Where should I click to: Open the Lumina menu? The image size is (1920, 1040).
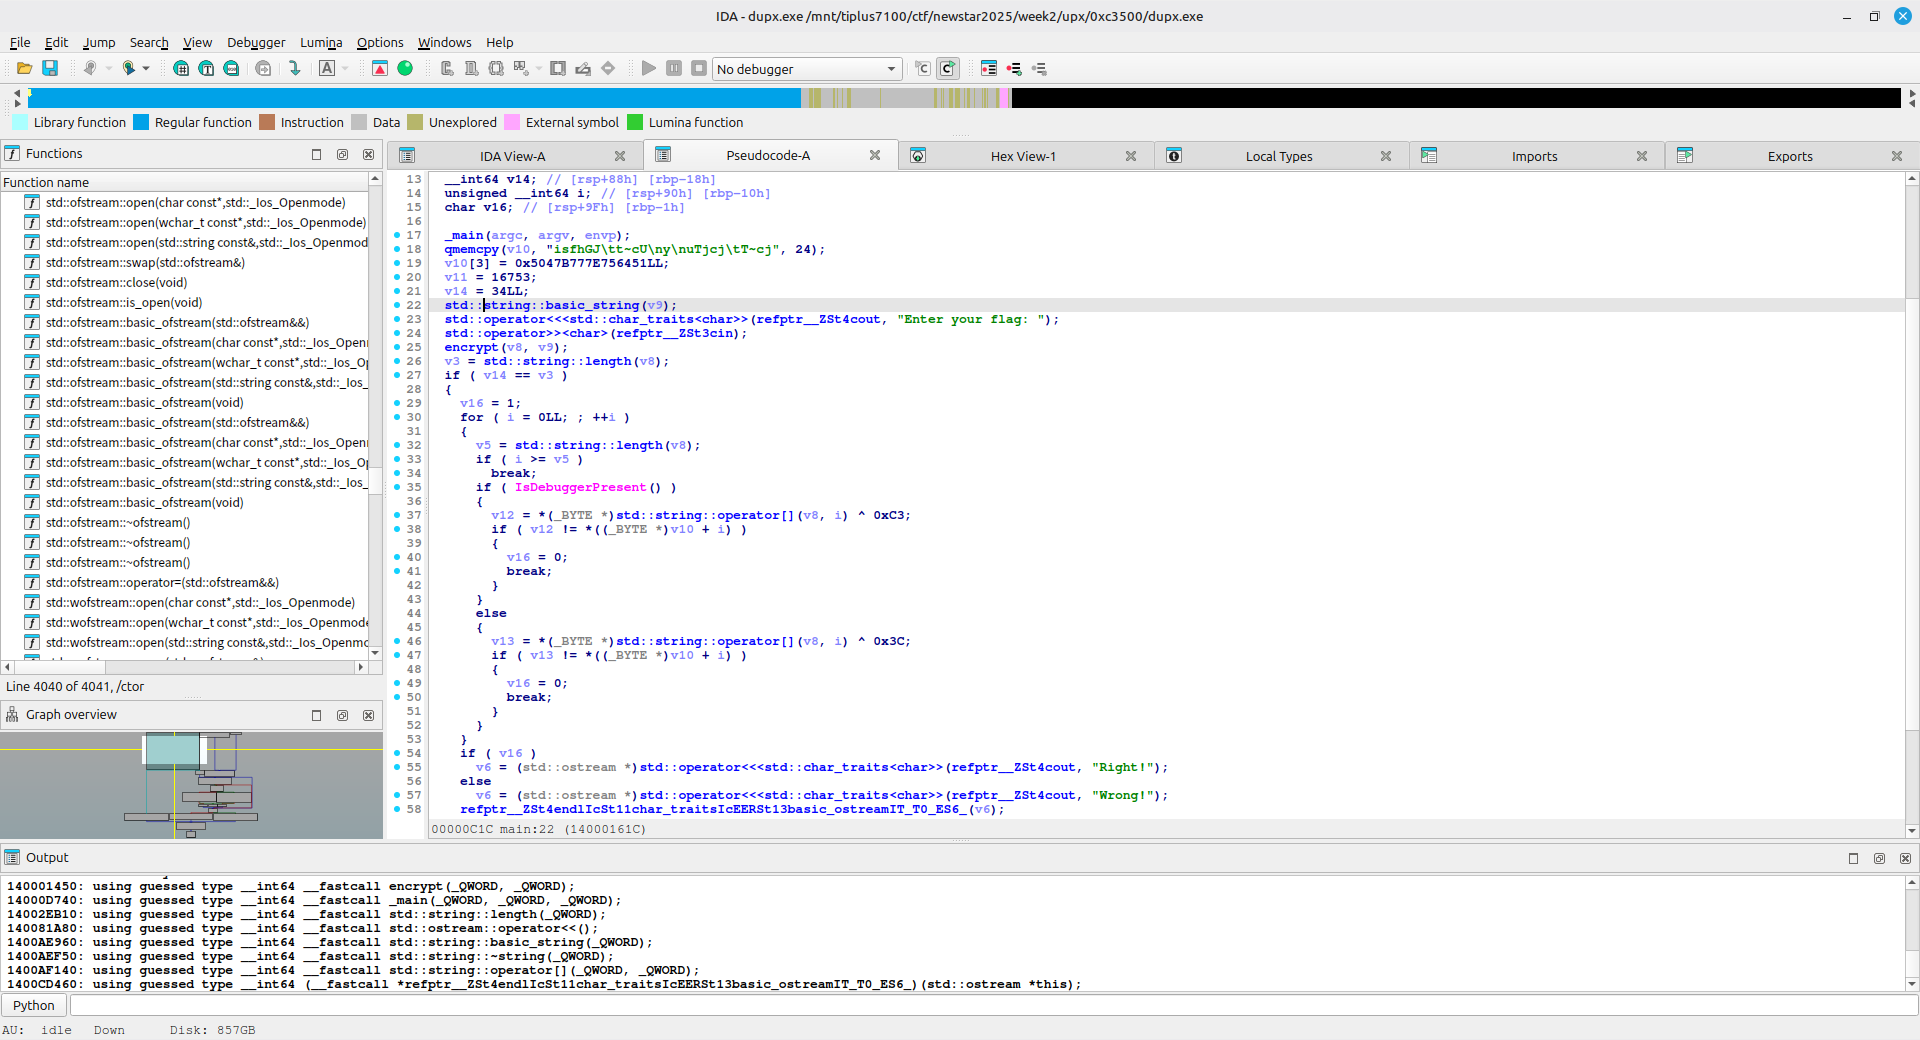pos(320,42)
